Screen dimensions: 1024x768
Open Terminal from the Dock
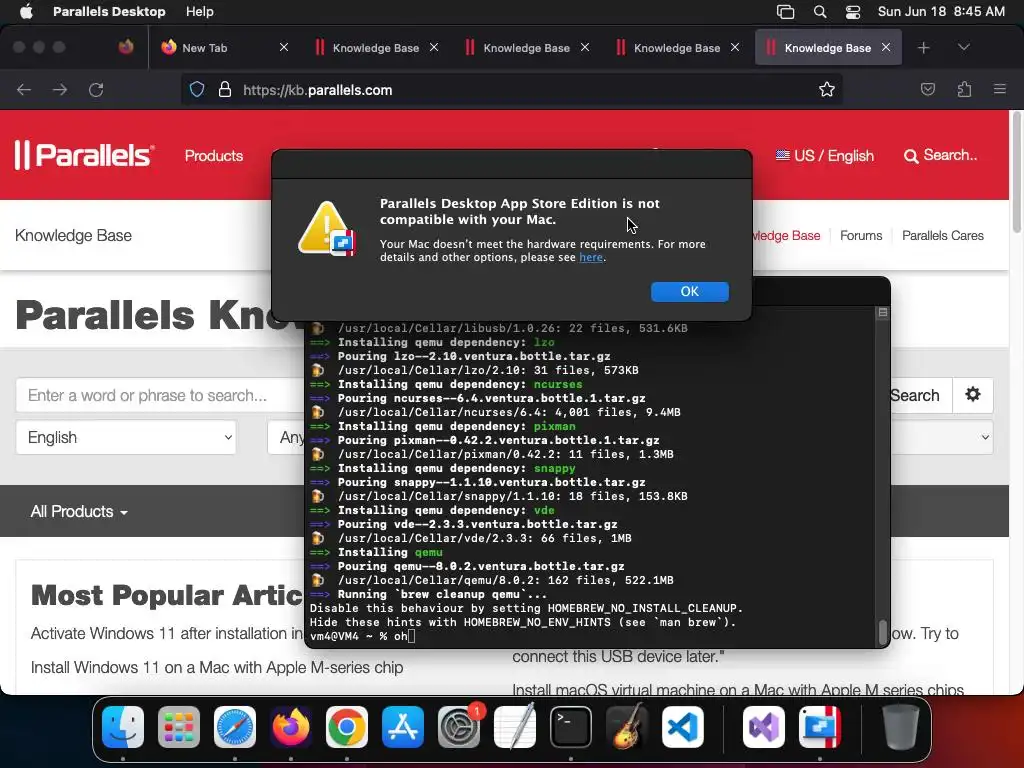coord(571,727)
